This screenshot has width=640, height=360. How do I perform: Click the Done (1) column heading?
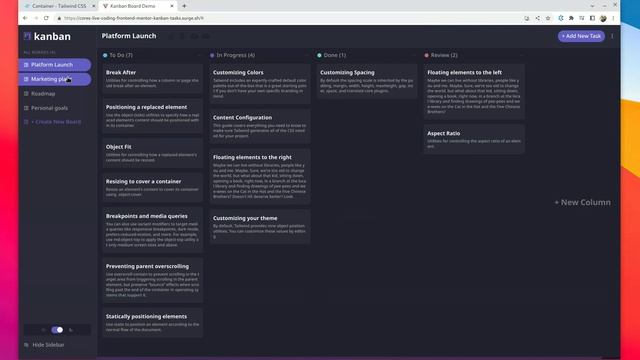(335, 55)
